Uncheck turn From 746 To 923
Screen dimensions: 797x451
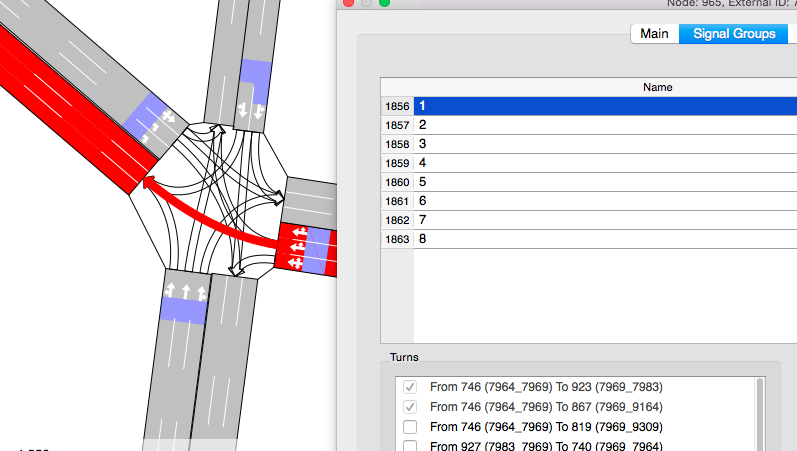pyautogui.click(x=409, y=386)
